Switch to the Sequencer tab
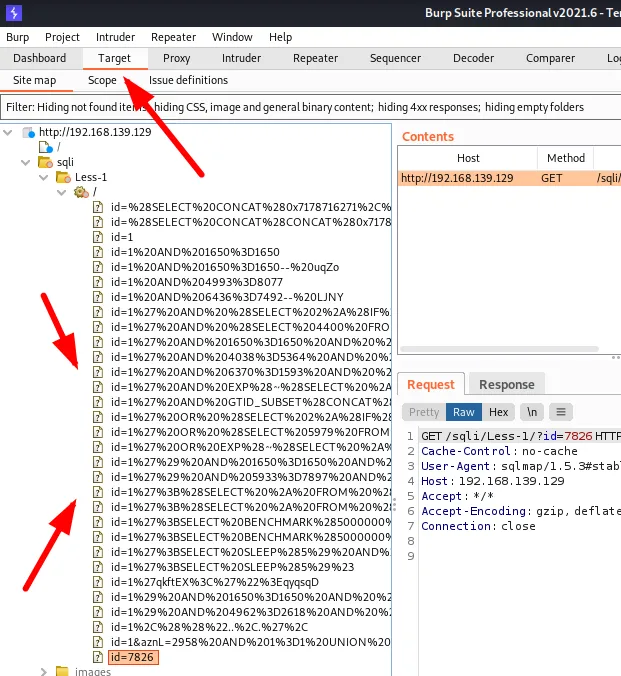The image size is (621, 676). pos(395,58)
